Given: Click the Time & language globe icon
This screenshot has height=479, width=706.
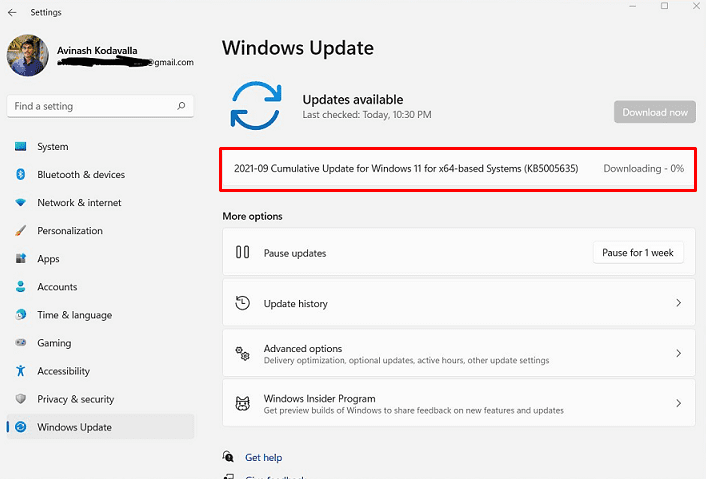Looking at the screenshot, I should [20, 315].
